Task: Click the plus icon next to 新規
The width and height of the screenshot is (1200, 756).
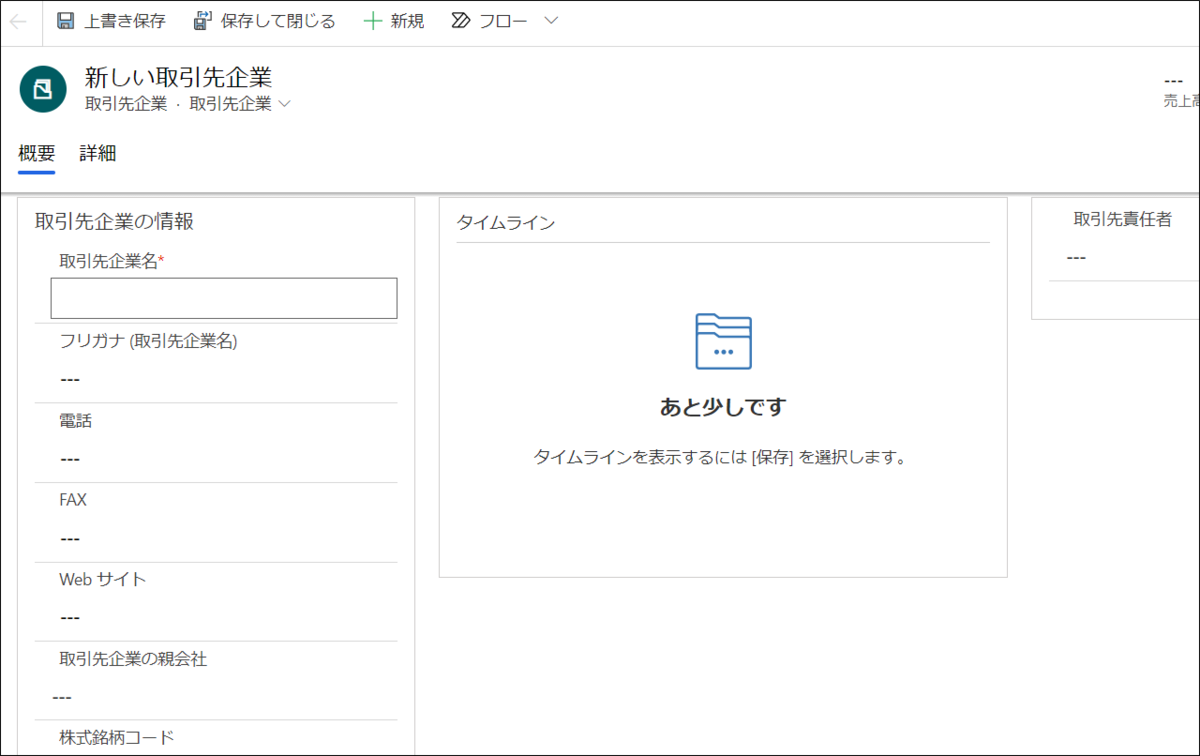Action: pyautogui.click(x=372, y=20)
